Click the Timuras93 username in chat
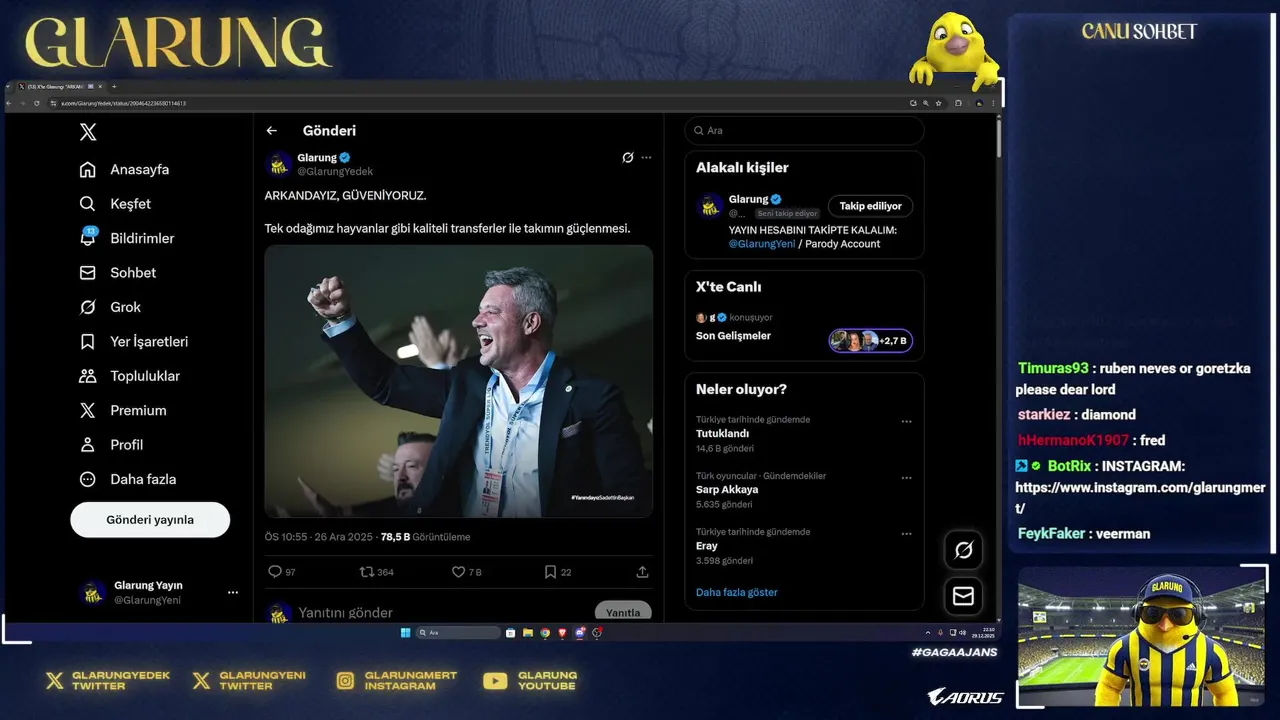The width and height of the screenshot is (1280, 720). [1052, 368]
